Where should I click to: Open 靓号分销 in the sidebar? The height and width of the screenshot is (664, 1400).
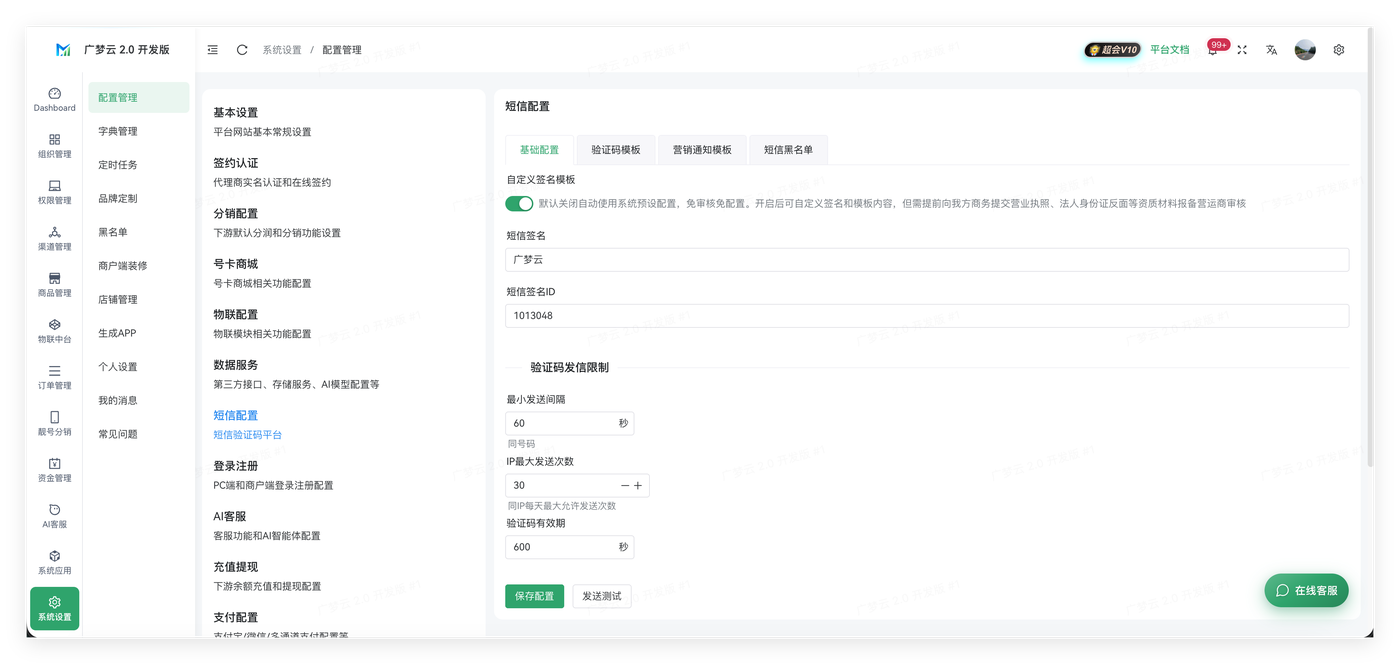pyautogui.click(x=54, y=423)
